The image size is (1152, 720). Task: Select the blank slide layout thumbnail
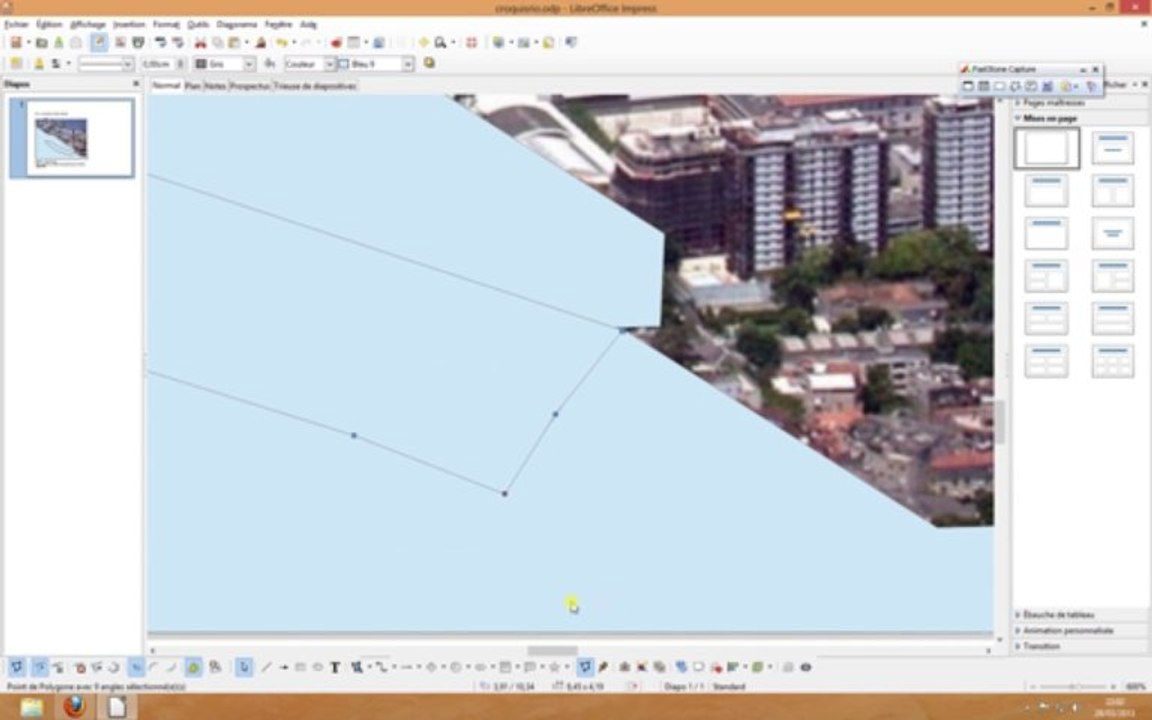tap(1046, 148)
